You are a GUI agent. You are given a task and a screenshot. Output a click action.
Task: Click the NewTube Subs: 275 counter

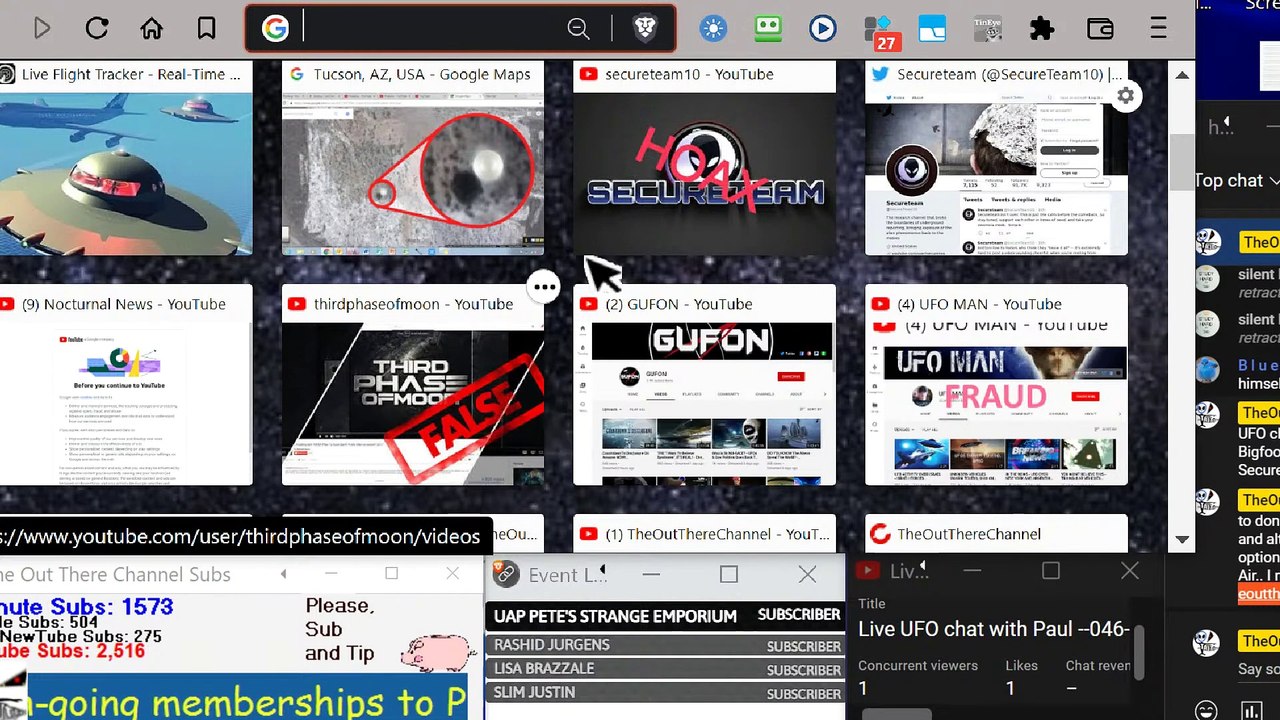[81, 636]
